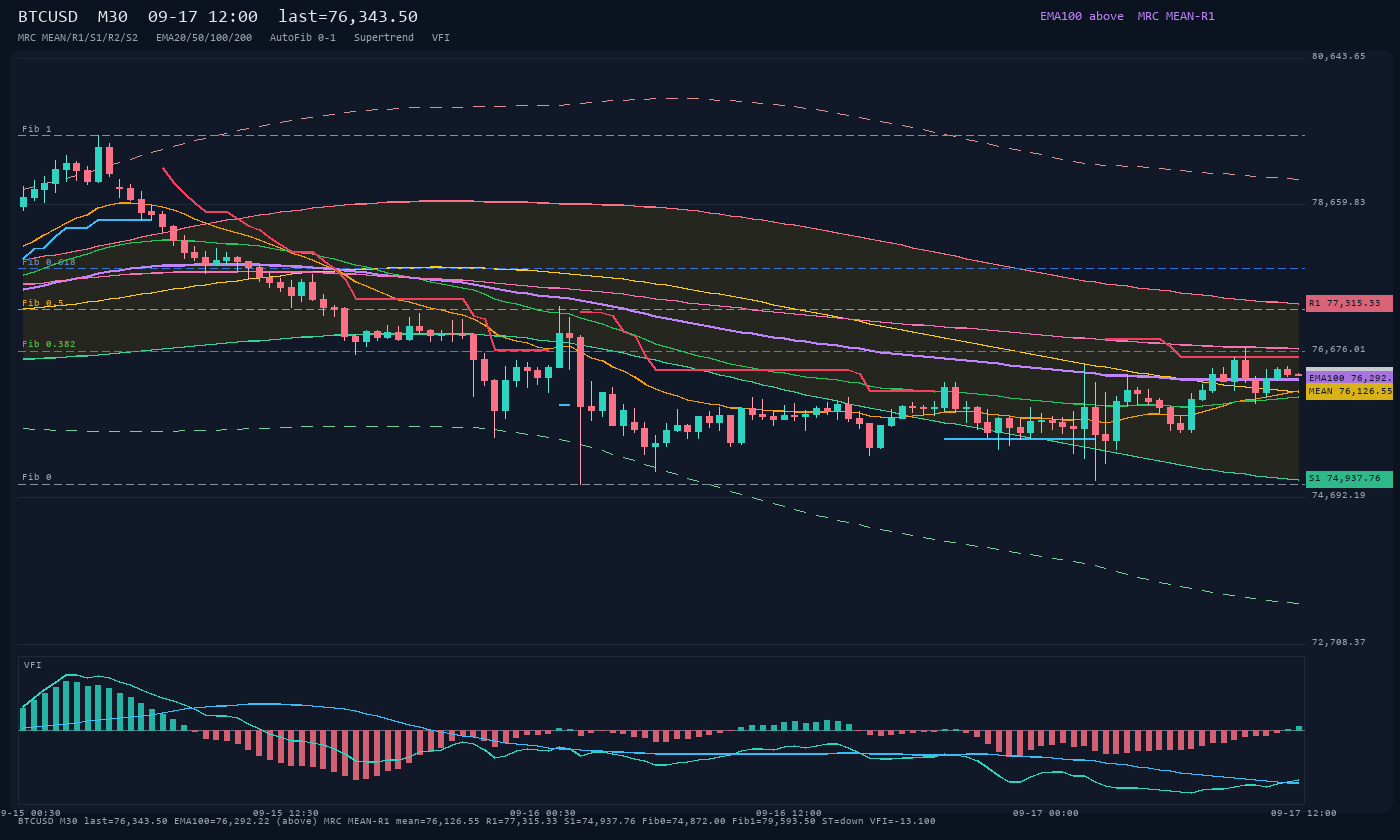Select the last=76,343.50 price readout

[348, 16]
